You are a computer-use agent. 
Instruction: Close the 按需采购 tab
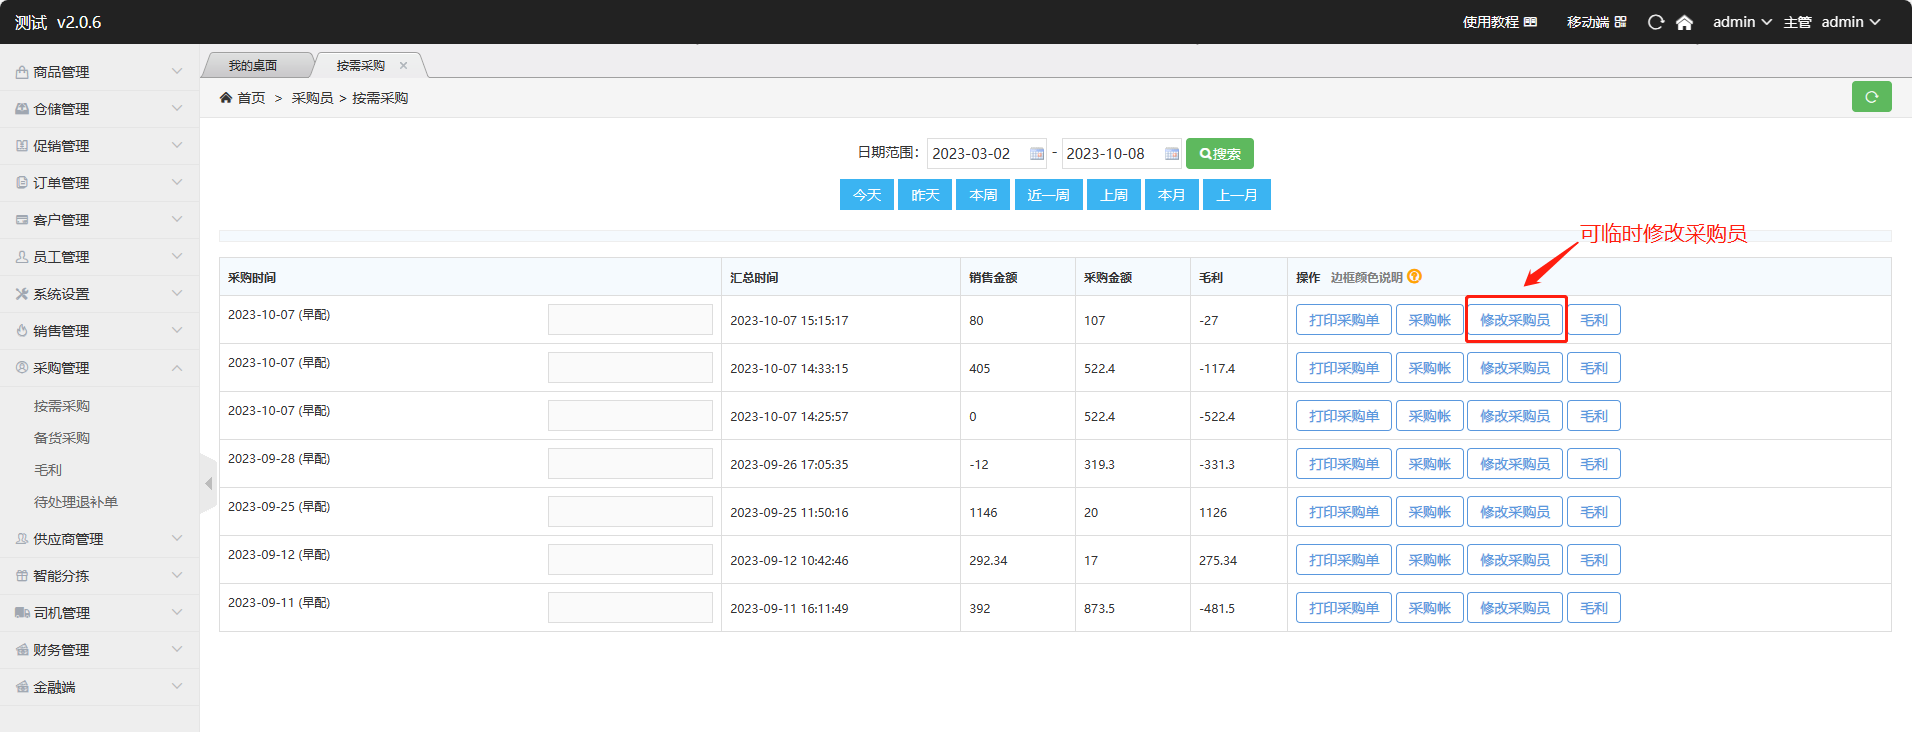point(404,66)
